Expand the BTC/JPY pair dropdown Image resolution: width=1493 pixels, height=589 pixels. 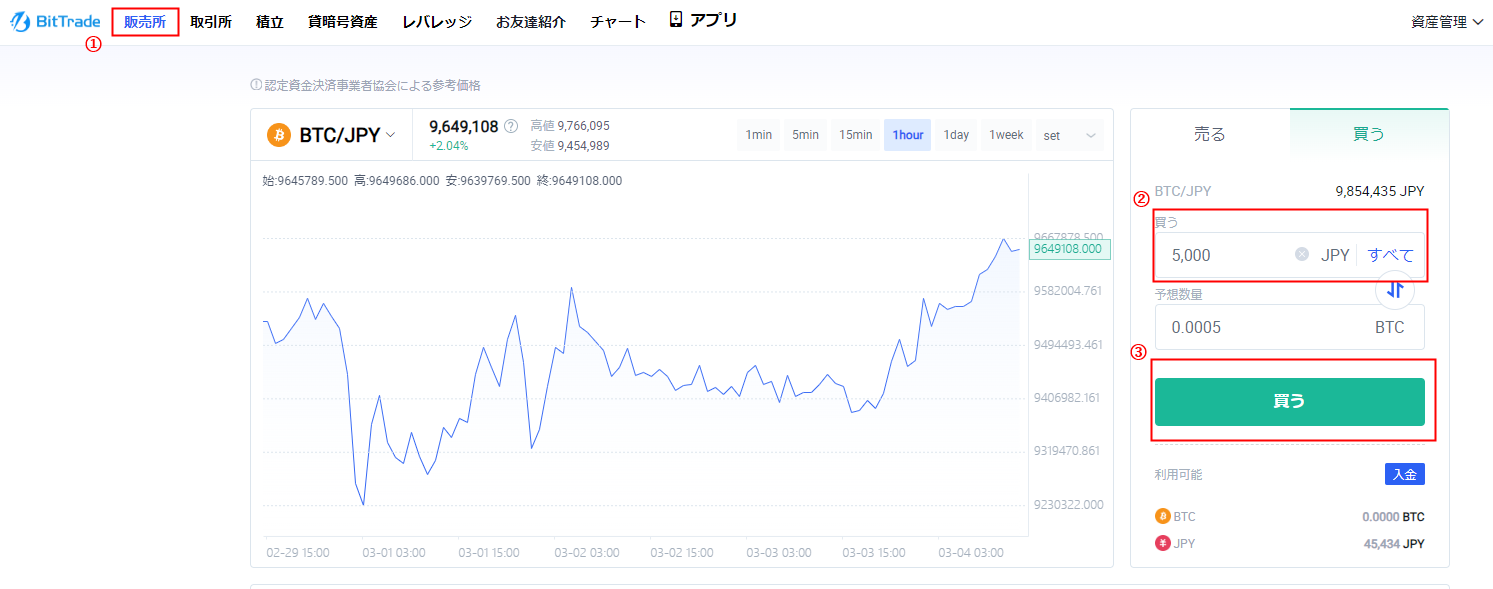click(391, 135)
